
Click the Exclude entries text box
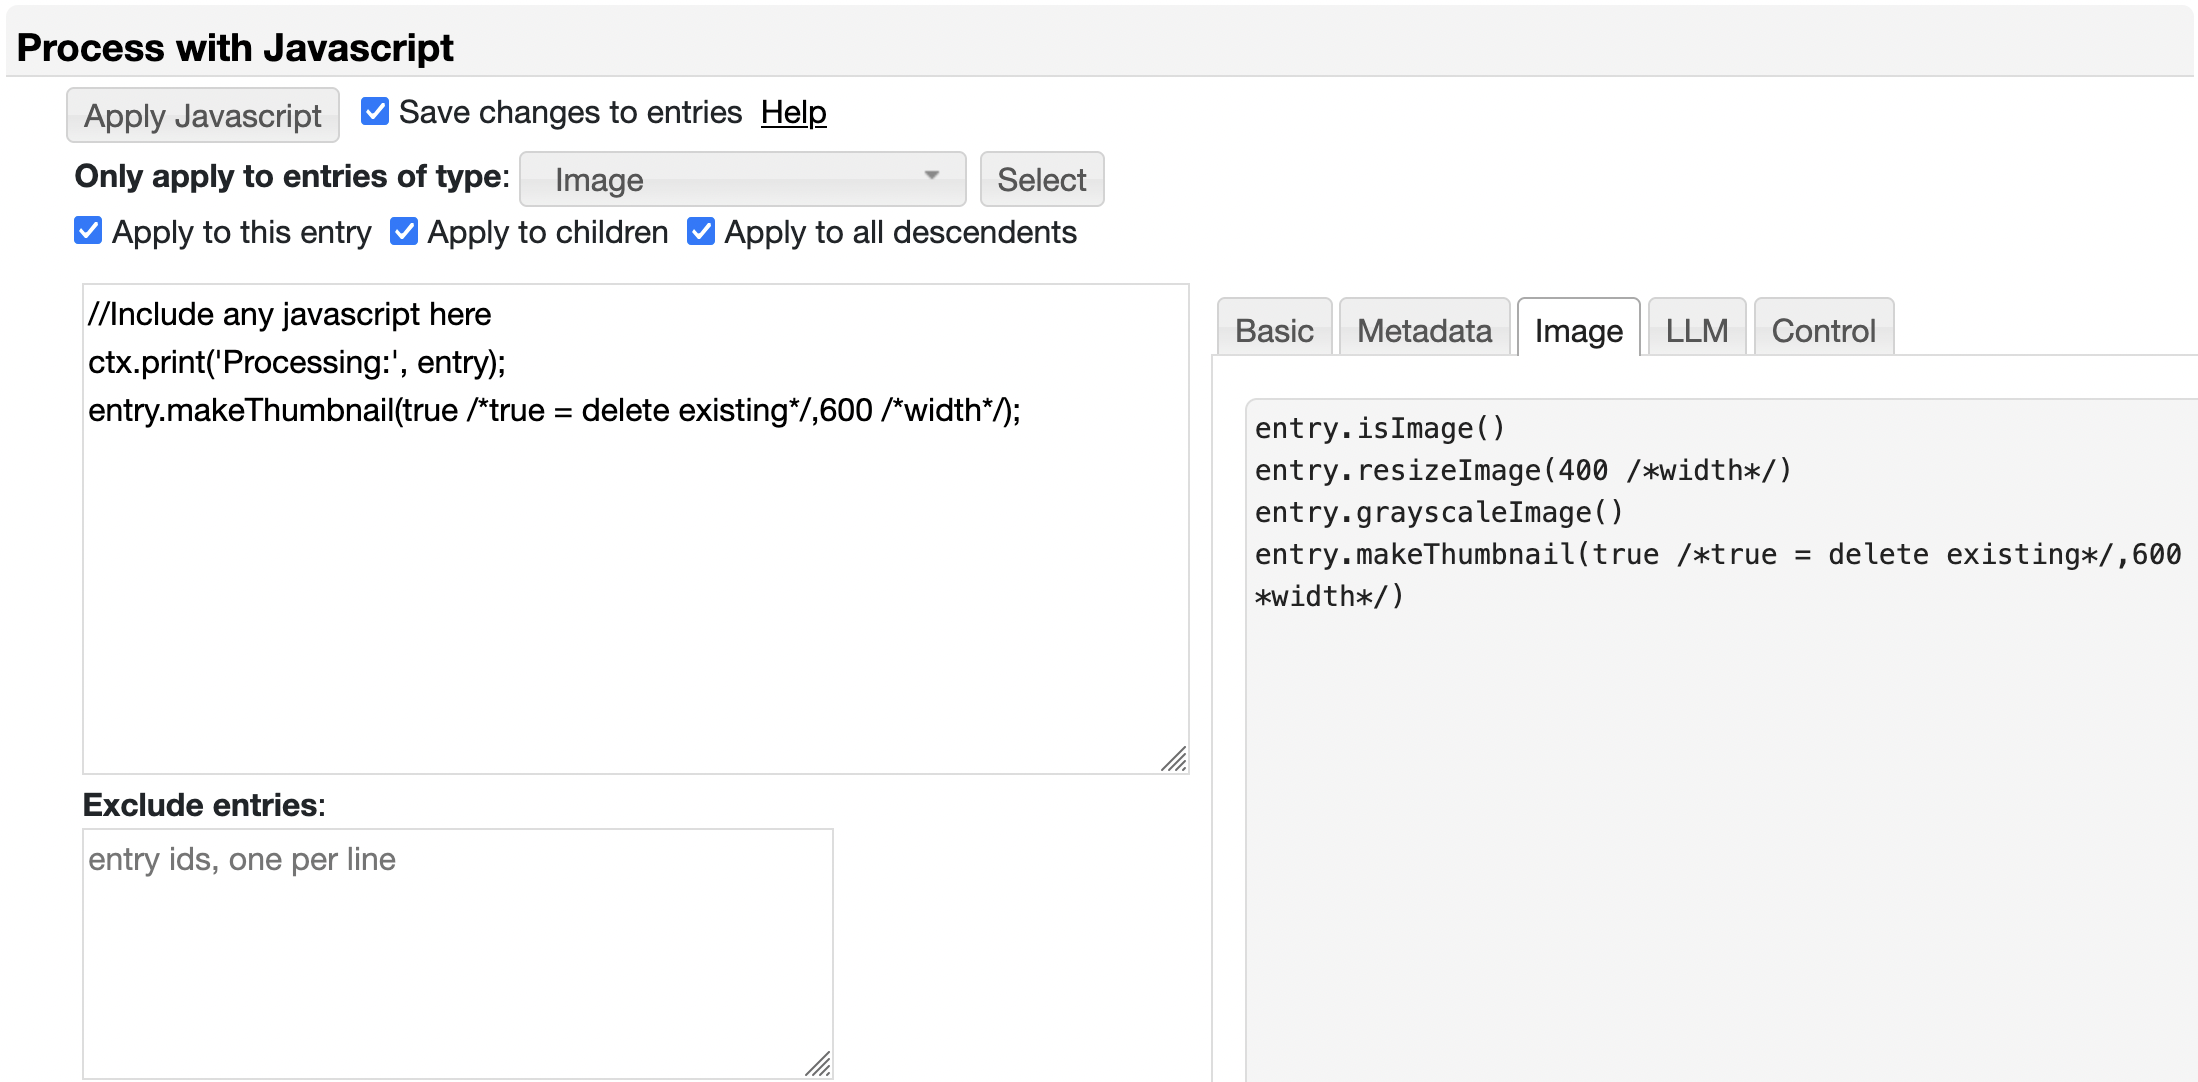pyautogui.click(x=457, y=952)
